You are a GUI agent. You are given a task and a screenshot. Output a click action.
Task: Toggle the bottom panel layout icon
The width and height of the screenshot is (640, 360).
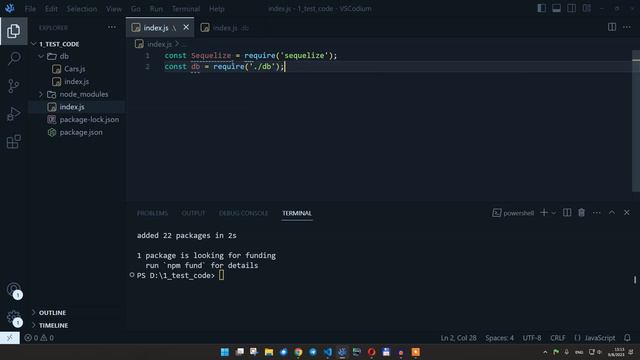556,8
